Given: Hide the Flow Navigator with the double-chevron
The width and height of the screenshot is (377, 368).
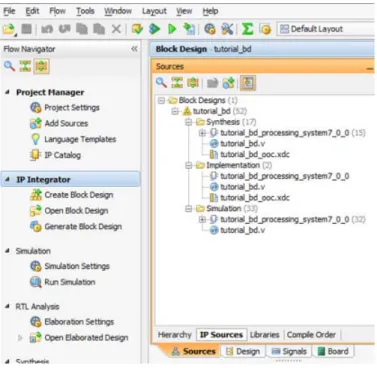Looking at the screenshot, I should (134, 49).
